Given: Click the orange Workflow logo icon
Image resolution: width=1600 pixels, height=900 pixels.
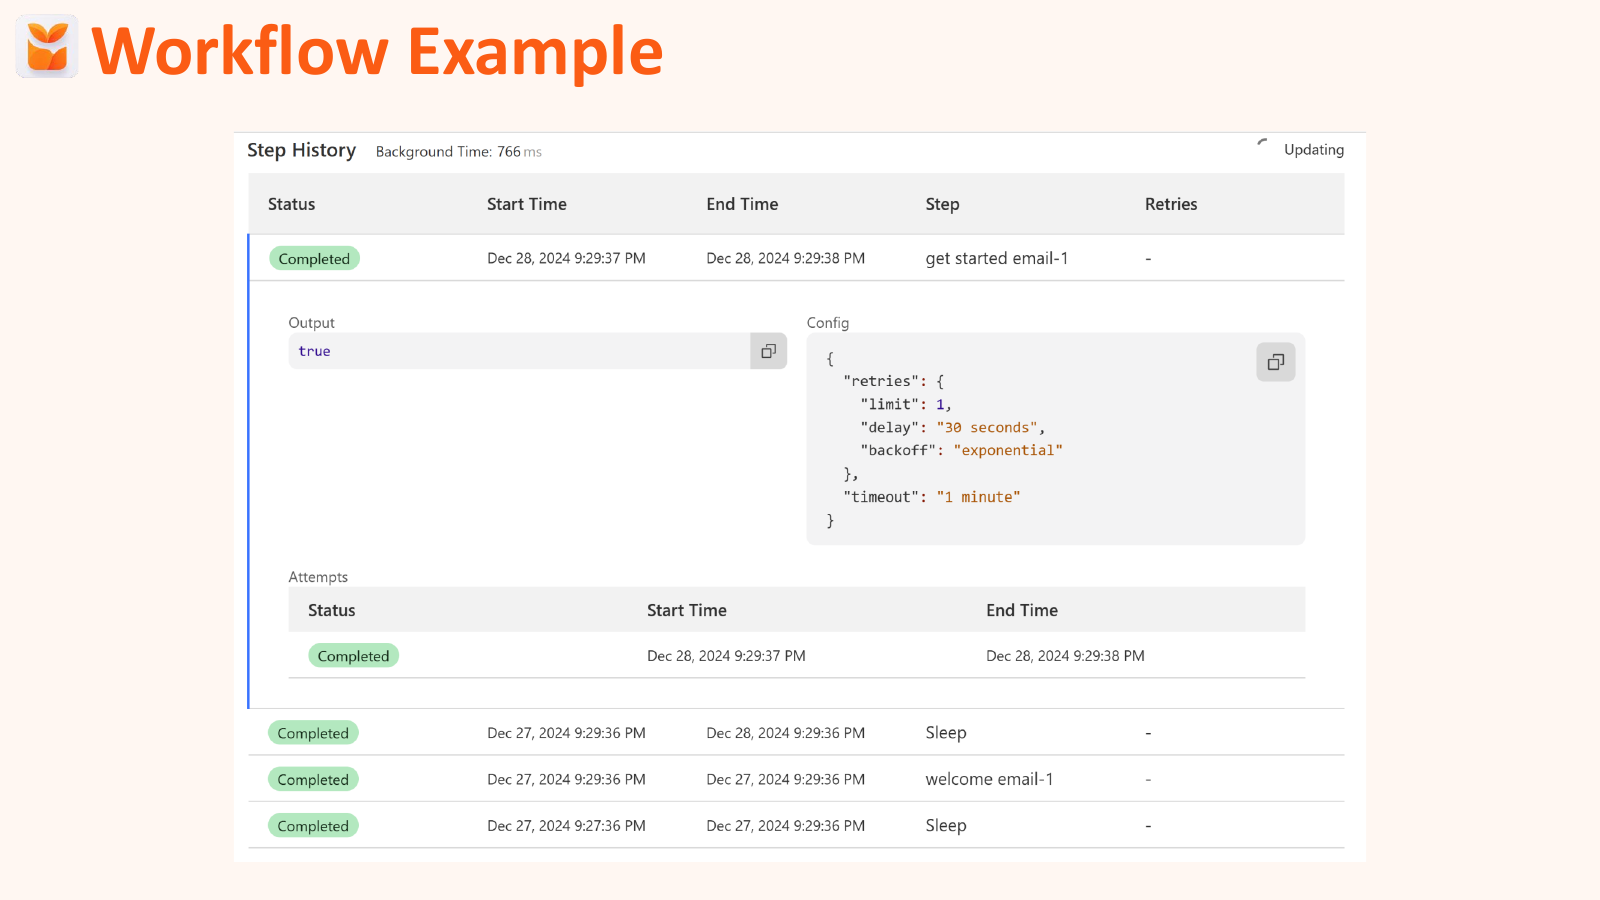Looking at the screenshot, I should [x=47, y=46].
